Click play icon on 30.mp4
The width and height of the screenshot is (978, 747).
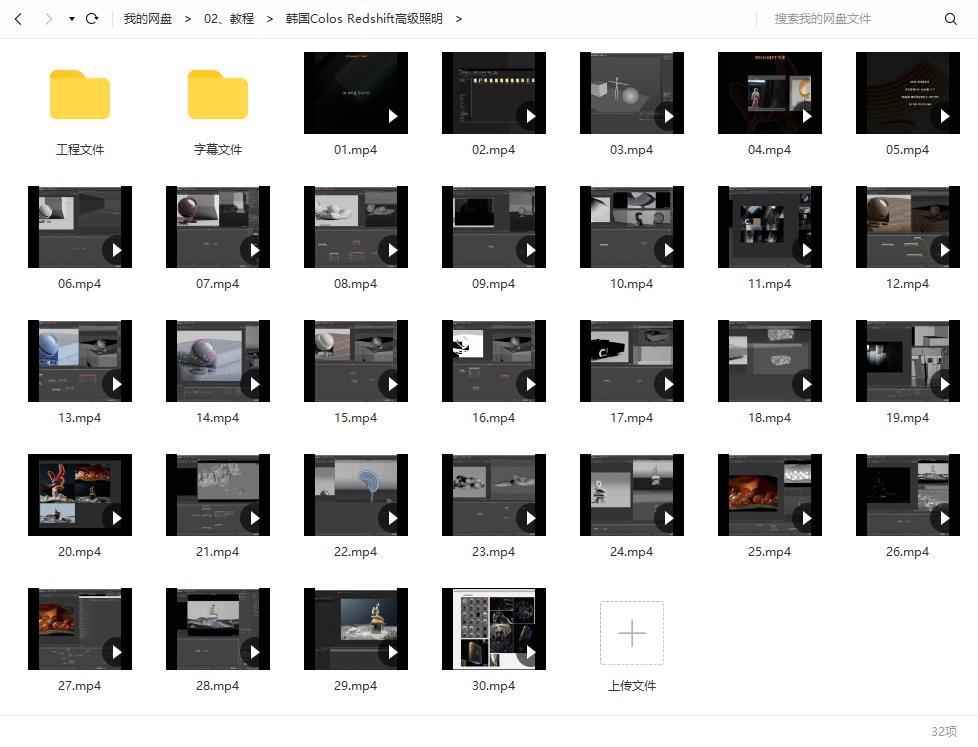coord(530,652)
